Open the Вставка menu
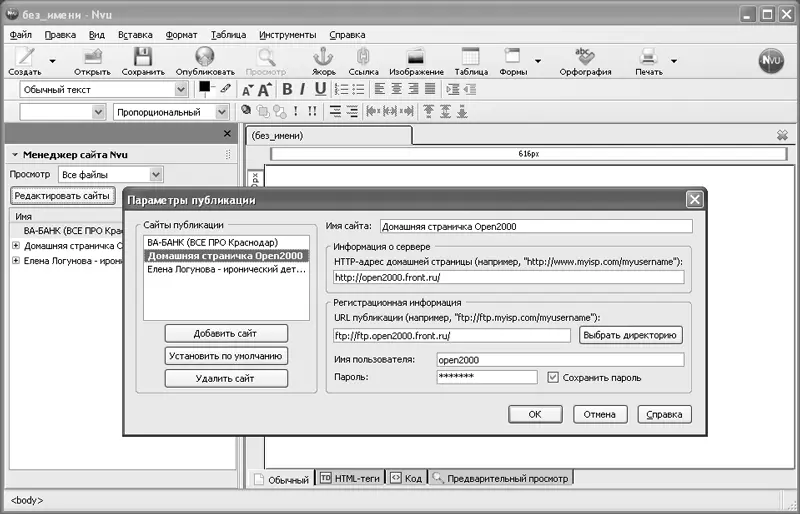The width and height of the screenshot is (800, 514). (x=135, y=35)
